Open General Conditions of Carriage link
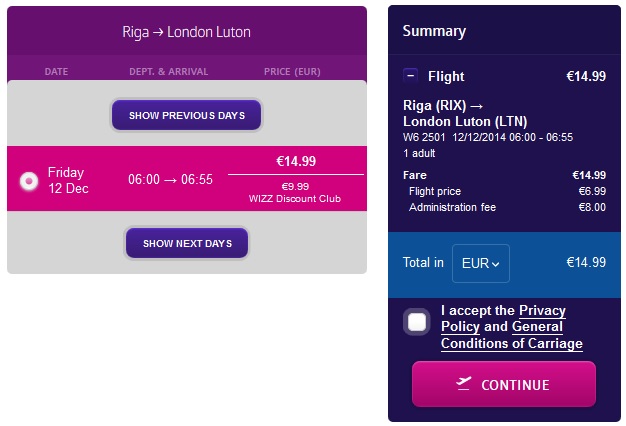 coord(512,335)
